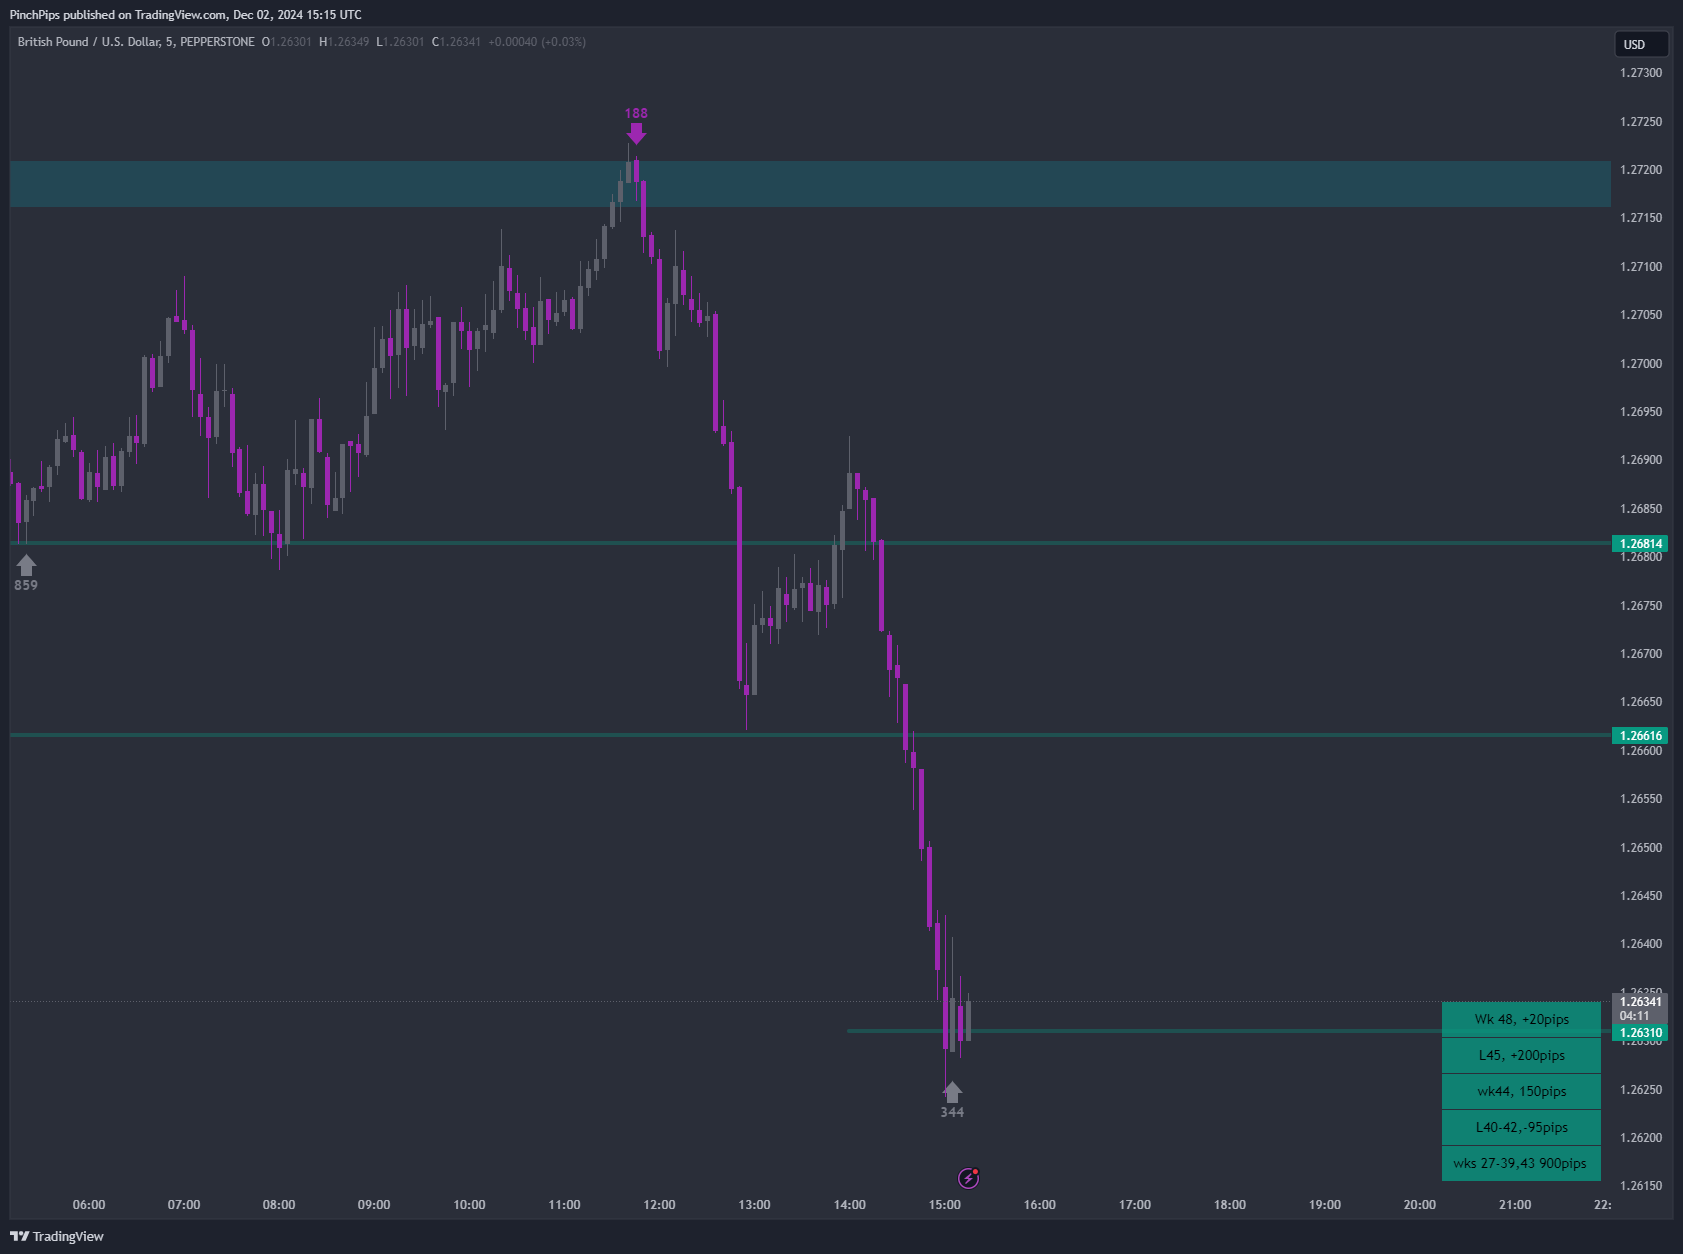
Task: Click the 04:11 candle countdown timer
Action: pyautogui.click(x=1635, y=1016)
